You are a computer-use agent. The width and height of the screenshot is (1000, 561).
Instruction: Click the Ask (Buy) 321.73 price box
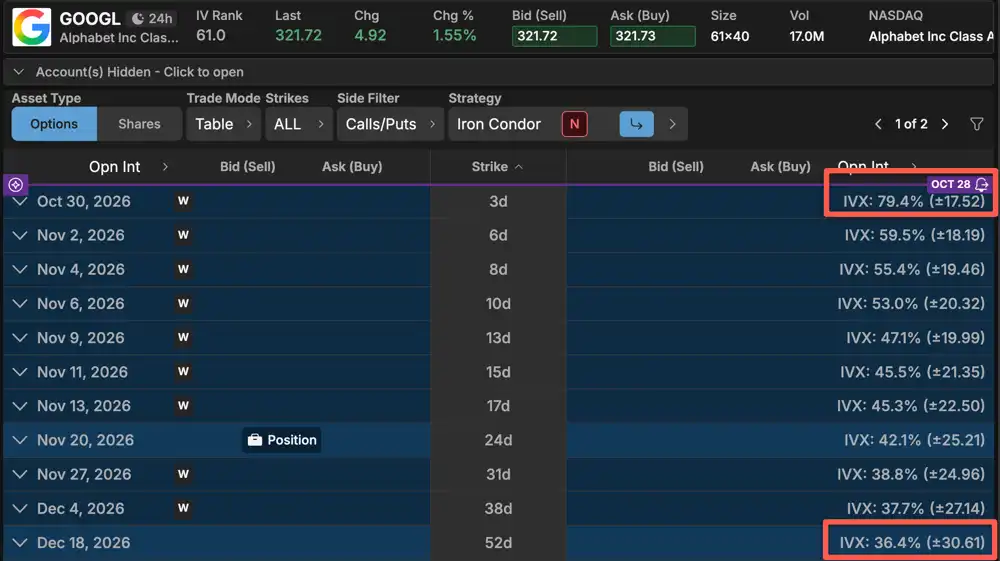pos(652,36)
